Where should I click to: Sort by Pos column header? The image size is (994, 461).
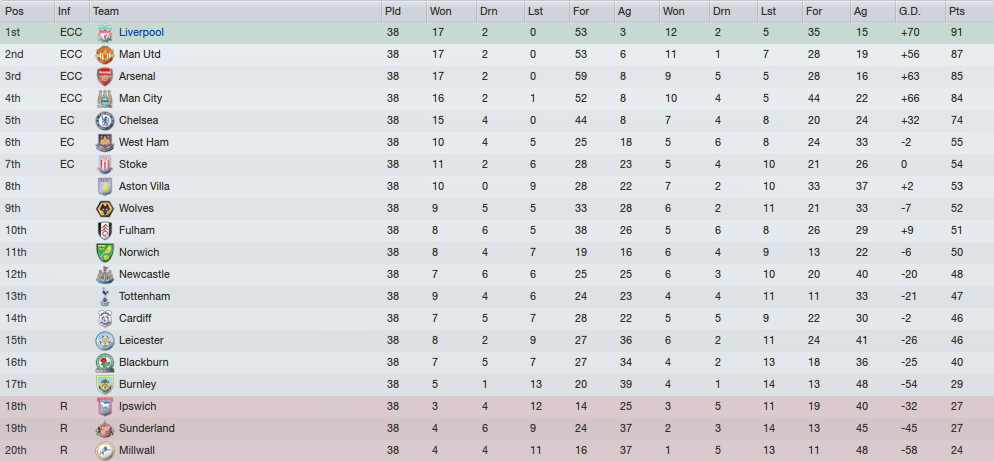point(27,11)
